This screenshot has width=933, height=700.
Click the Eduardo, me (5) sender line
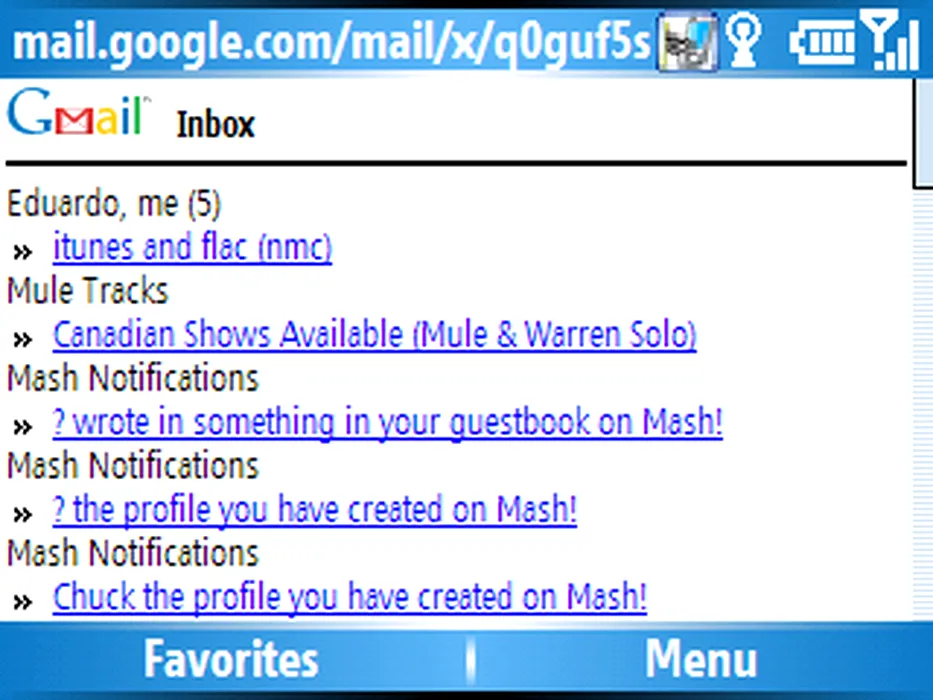[114, 204]
